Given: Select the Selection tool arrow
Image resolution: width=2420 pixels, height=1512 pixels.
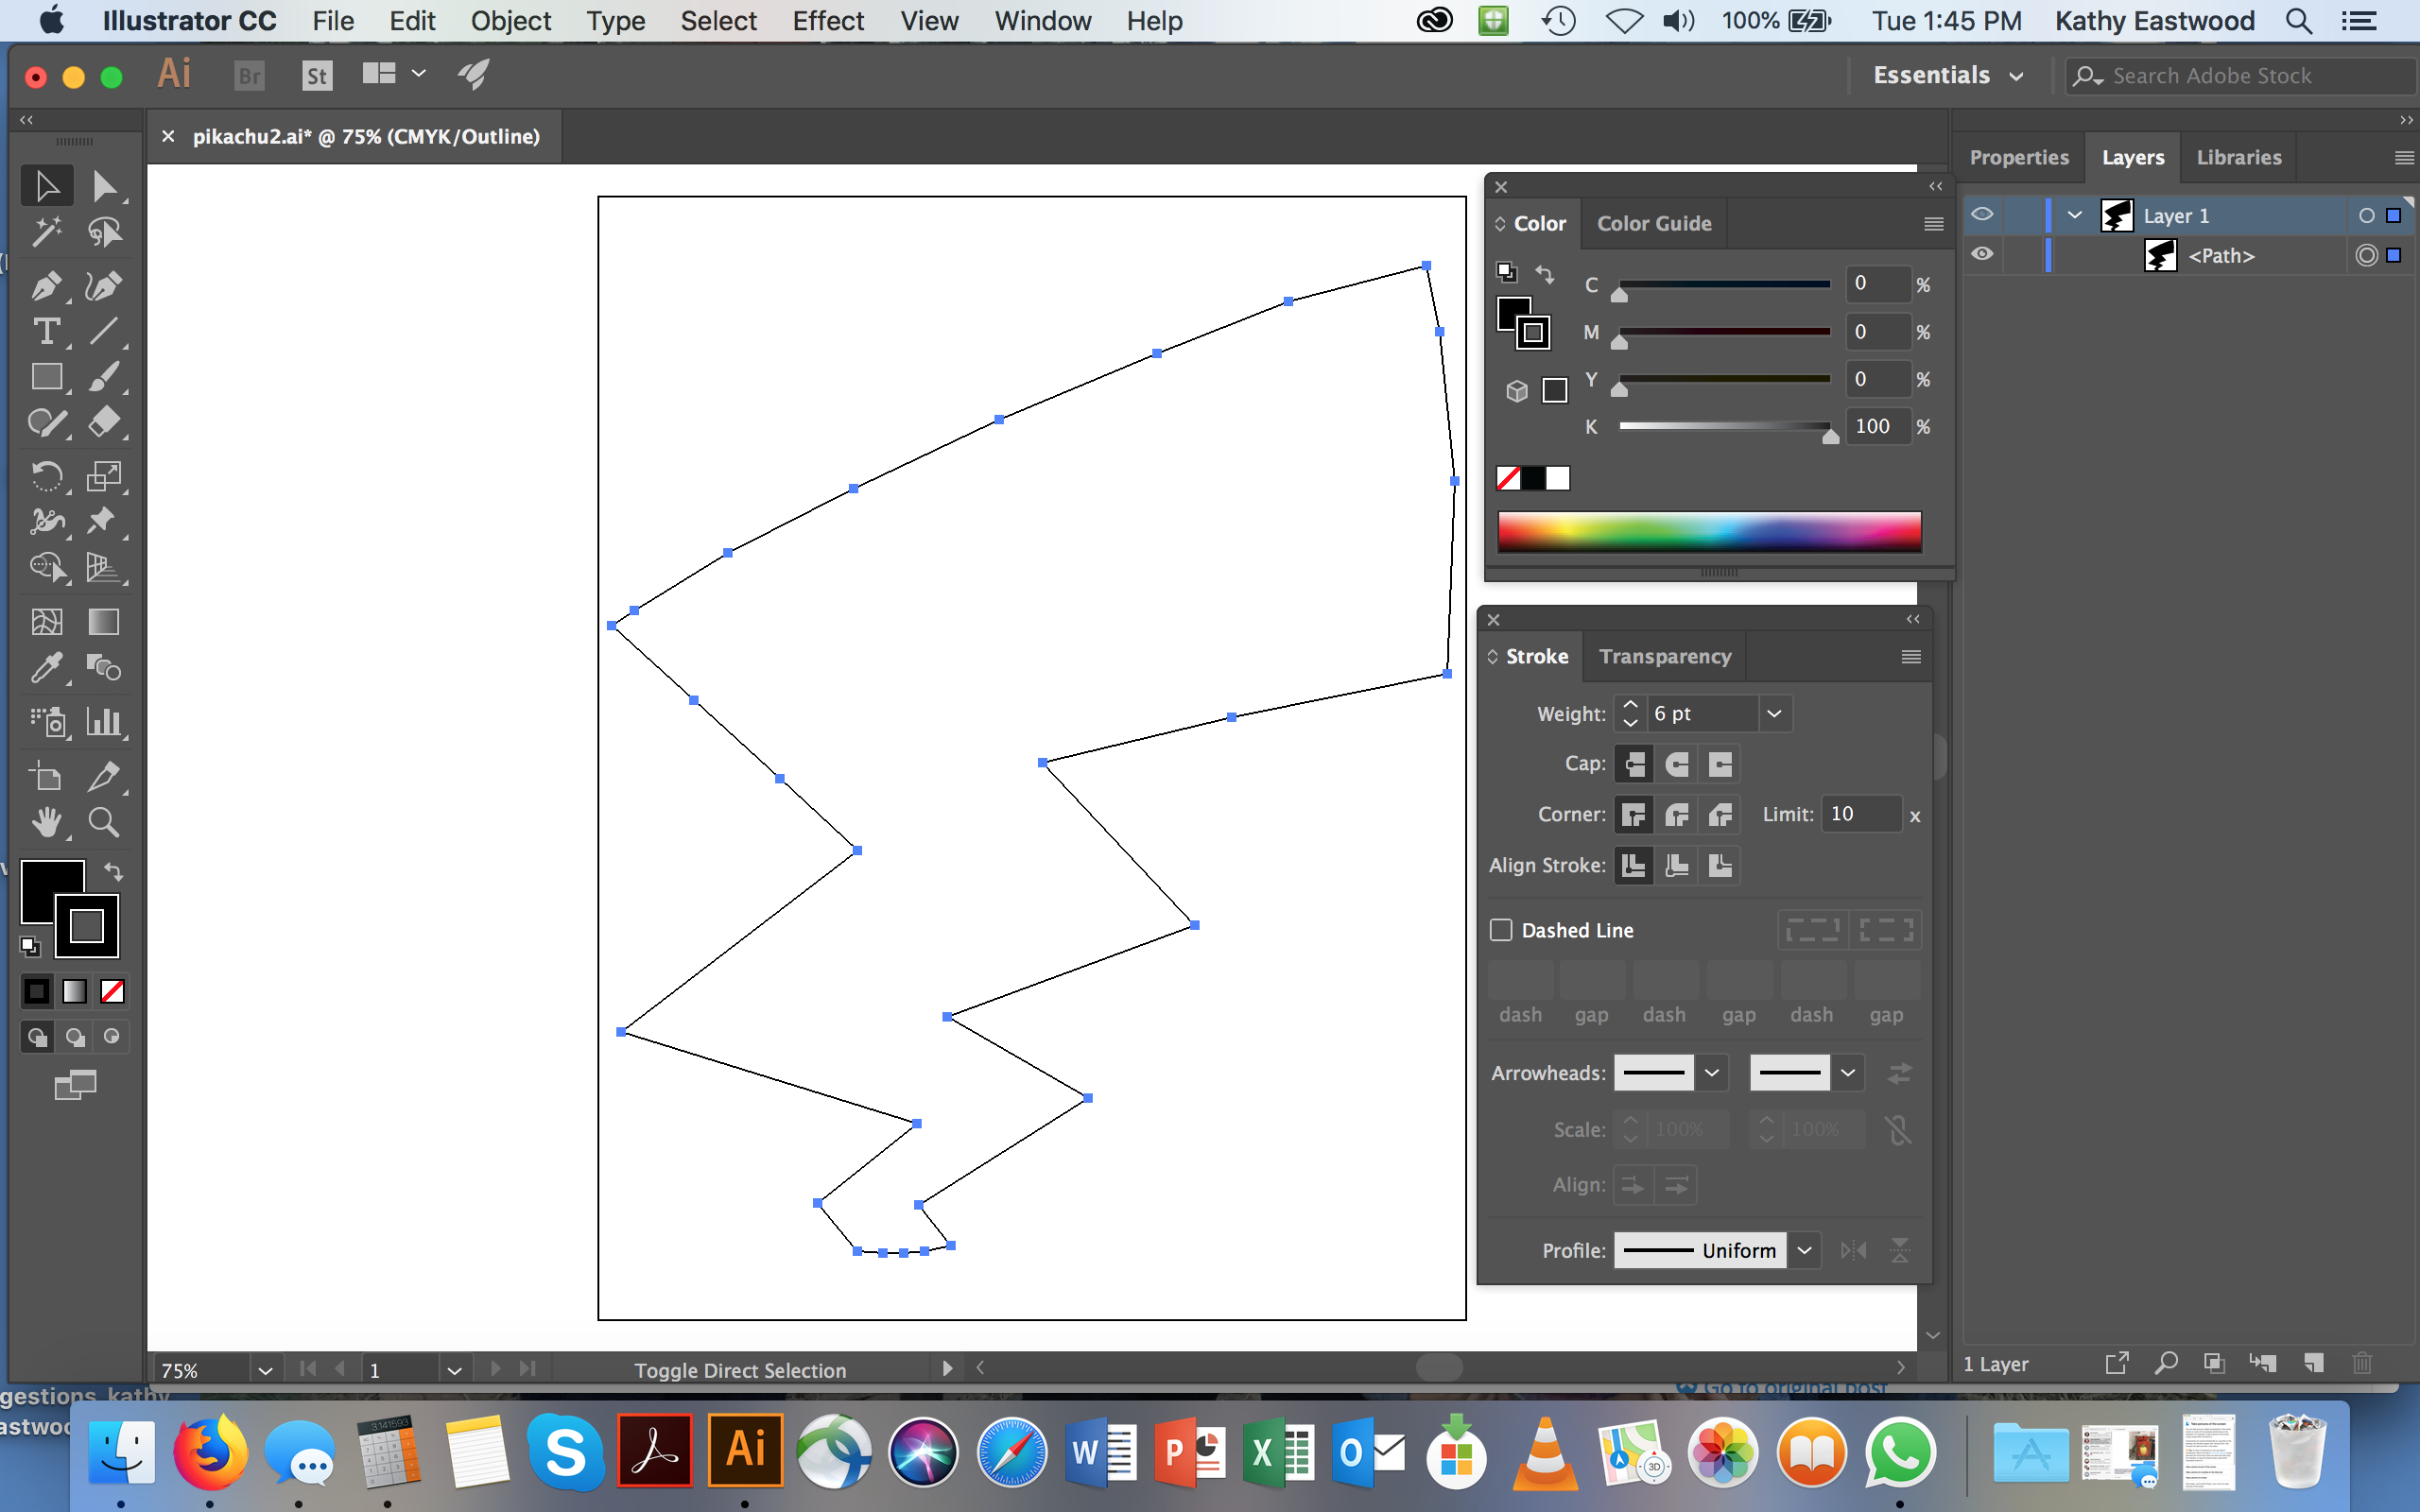Looking at the screenshot, I should point(46,186).
